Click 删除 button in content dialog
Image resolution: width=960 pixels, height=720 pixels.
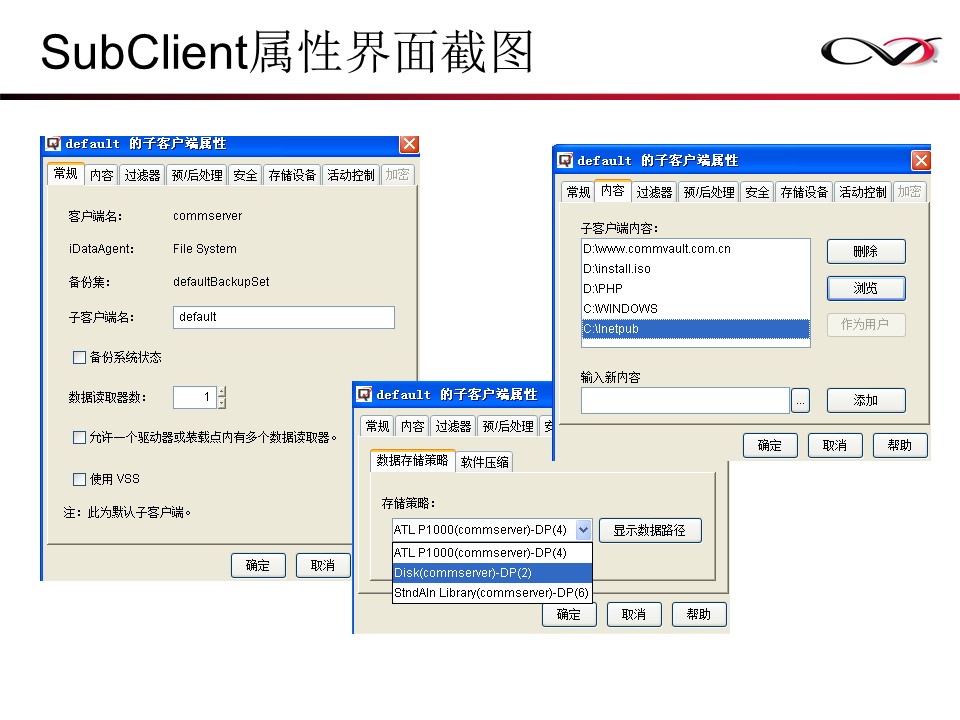click(x=866, y=252)
